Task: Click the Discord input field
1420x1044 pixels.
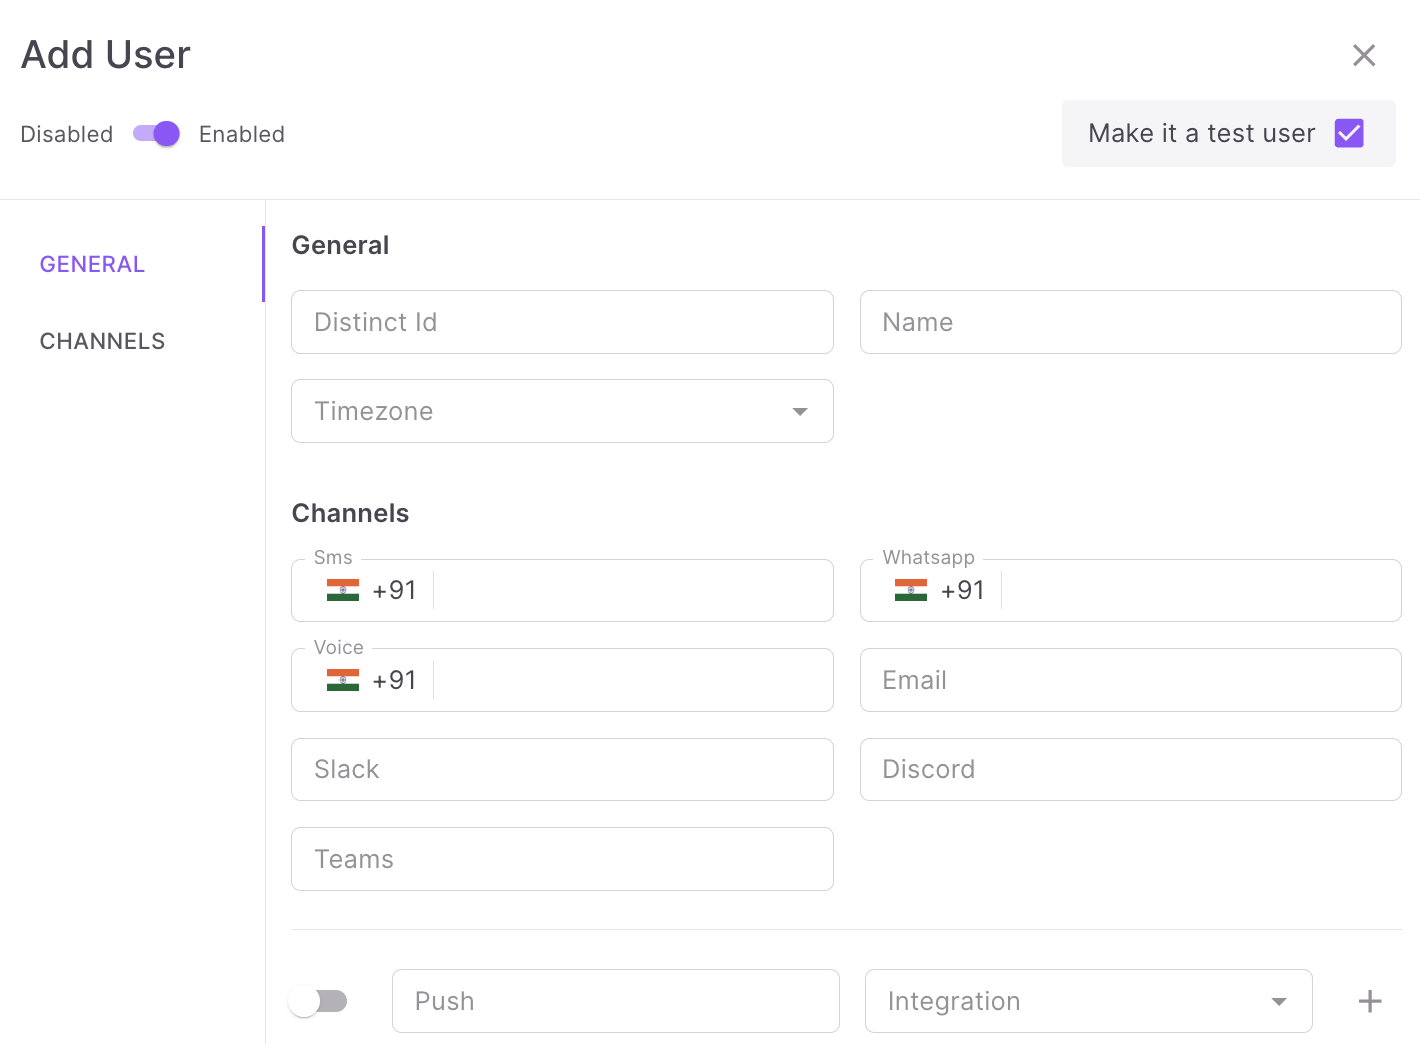Action: pos(1130,769)
